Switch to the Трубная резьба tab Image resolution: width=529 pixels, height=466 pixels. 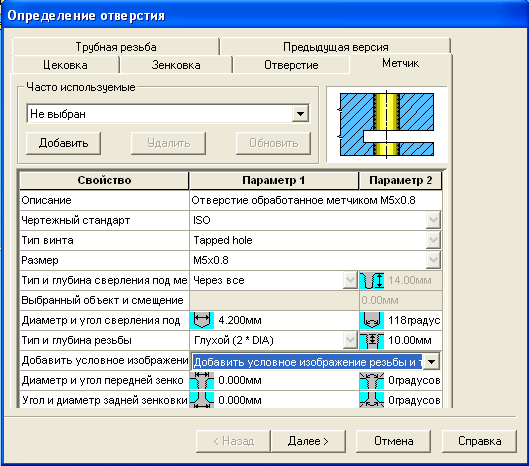(116, 47)
